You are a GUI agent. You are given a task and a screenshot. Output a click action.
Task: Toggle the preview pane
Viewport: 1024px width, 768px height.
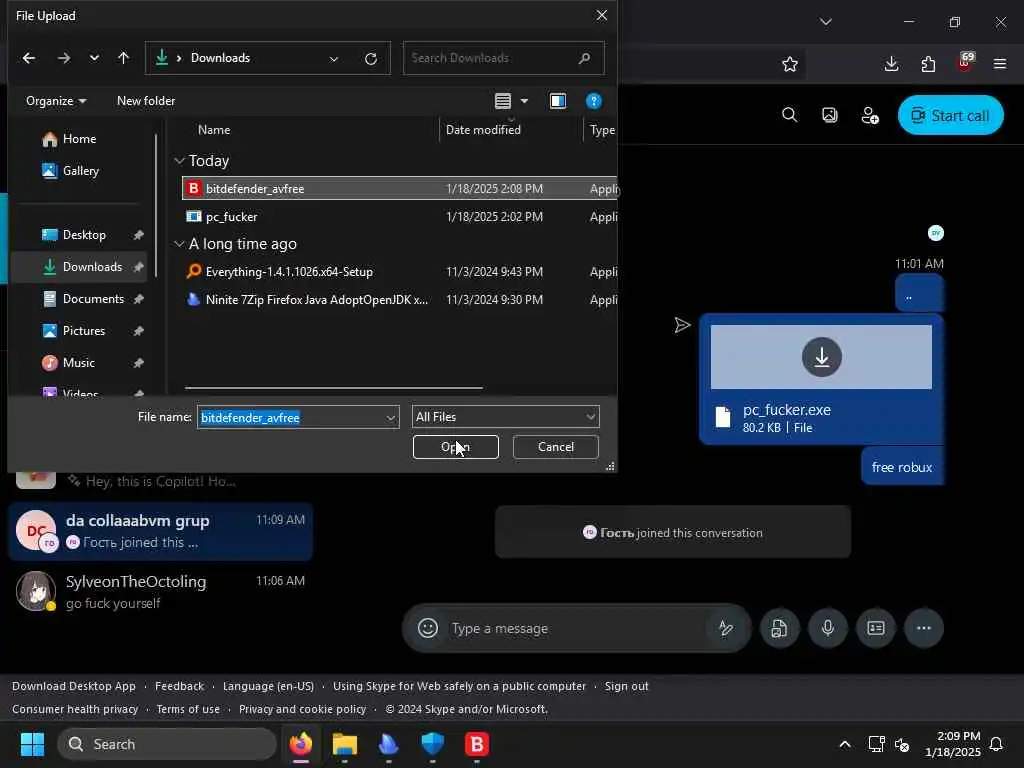558,101
